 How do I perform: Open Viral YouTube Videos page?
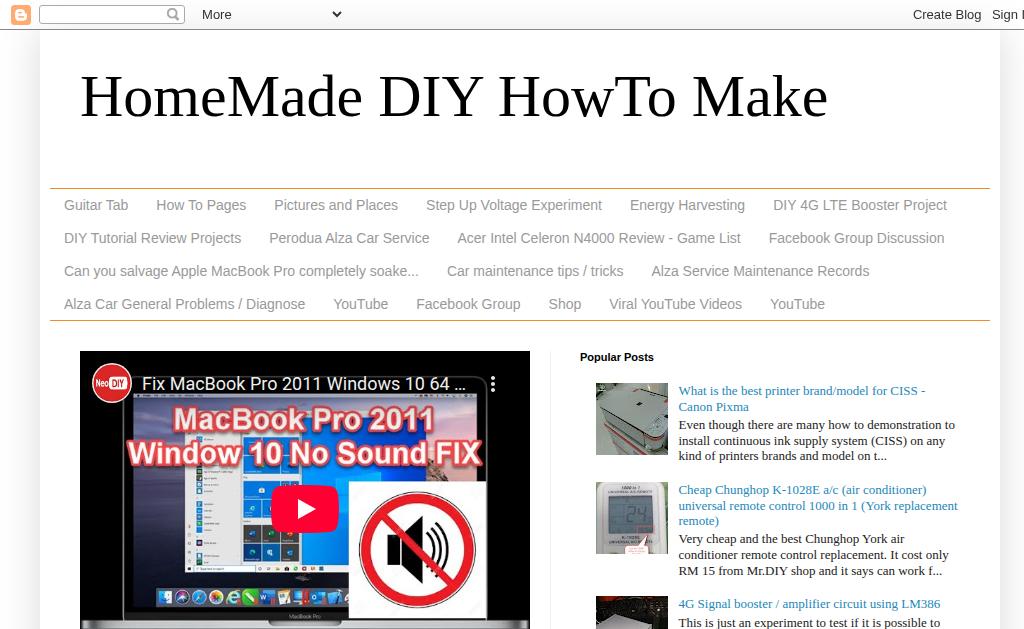(x=675, y=304)
